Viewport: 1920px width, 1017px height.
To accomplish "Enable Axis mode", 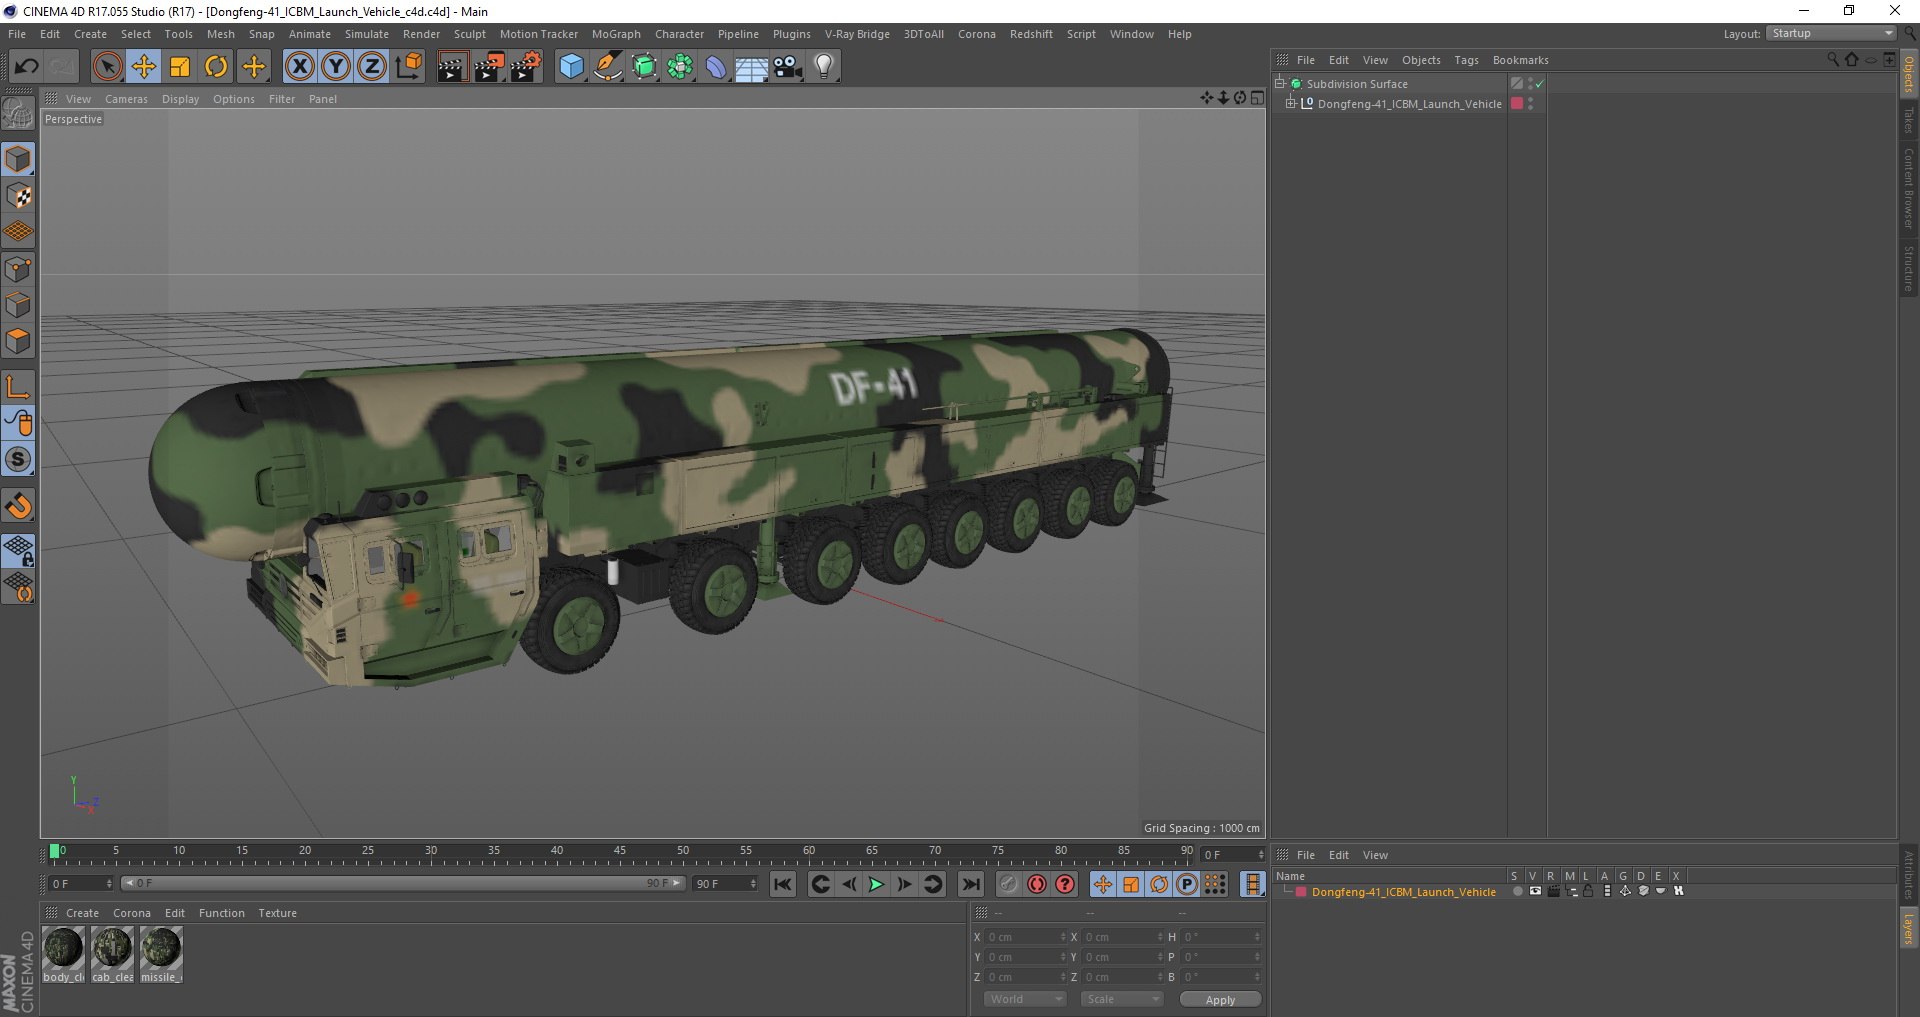I will pos(18,387).
